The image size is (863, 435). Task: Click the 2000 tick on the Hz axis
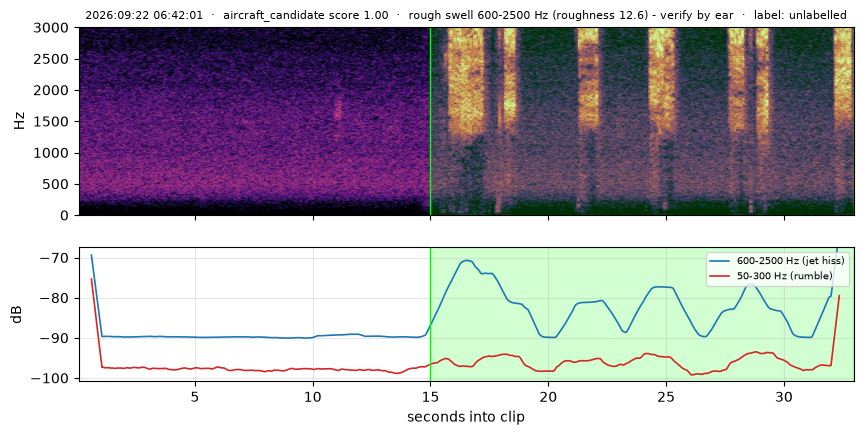point(53,90)
